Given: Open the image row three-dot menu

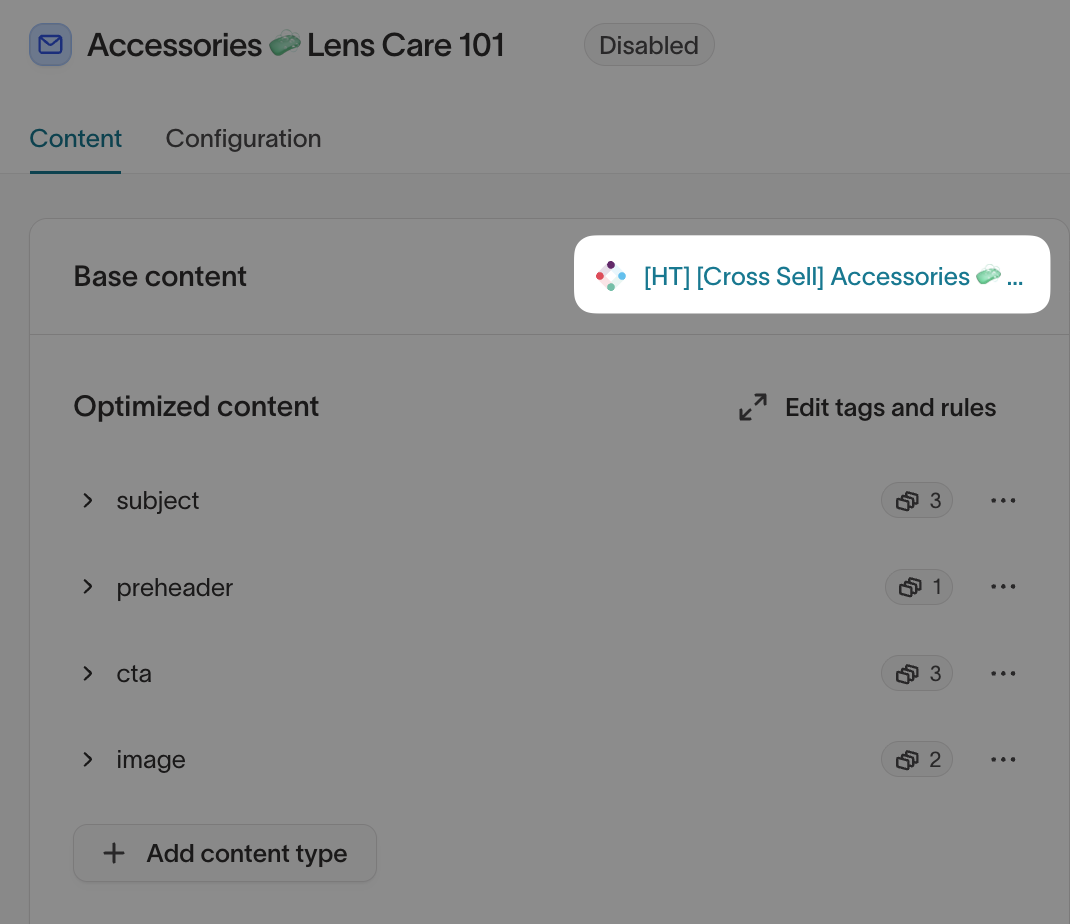Looking at the screenshot, I should click(x=1003, y=760).
